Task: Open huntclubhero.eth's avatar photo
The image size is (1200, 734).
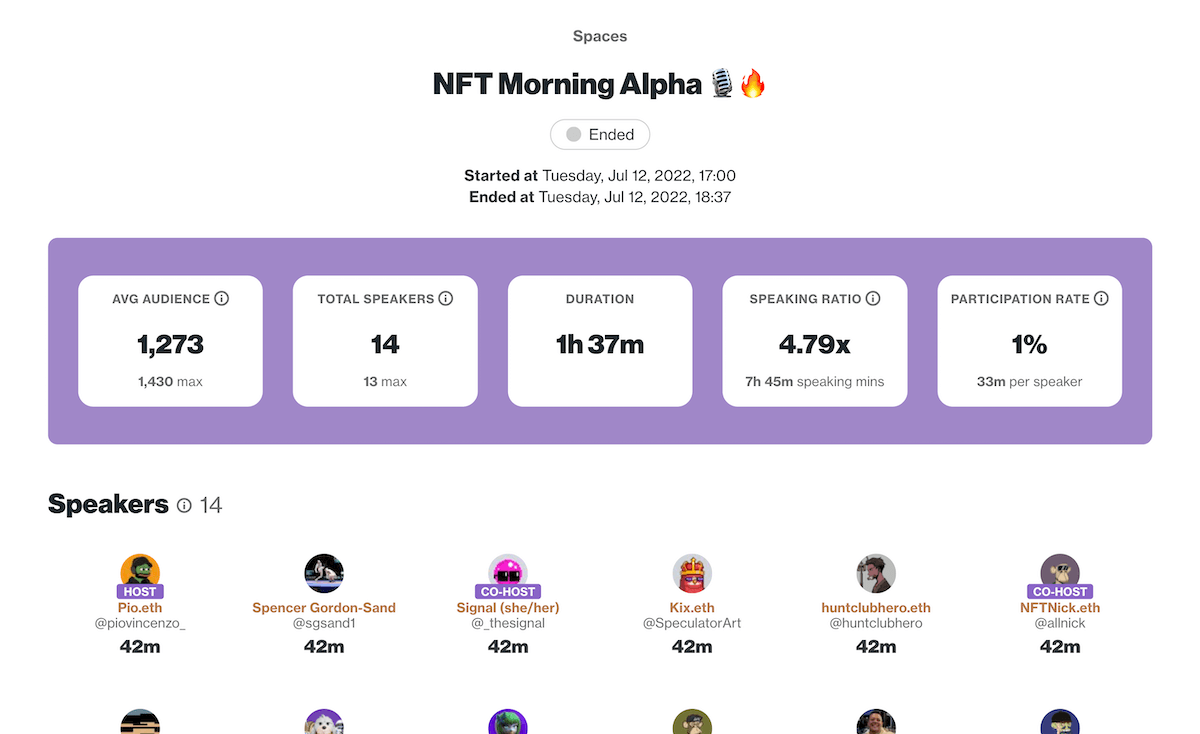Action: (x=876, y=573)
